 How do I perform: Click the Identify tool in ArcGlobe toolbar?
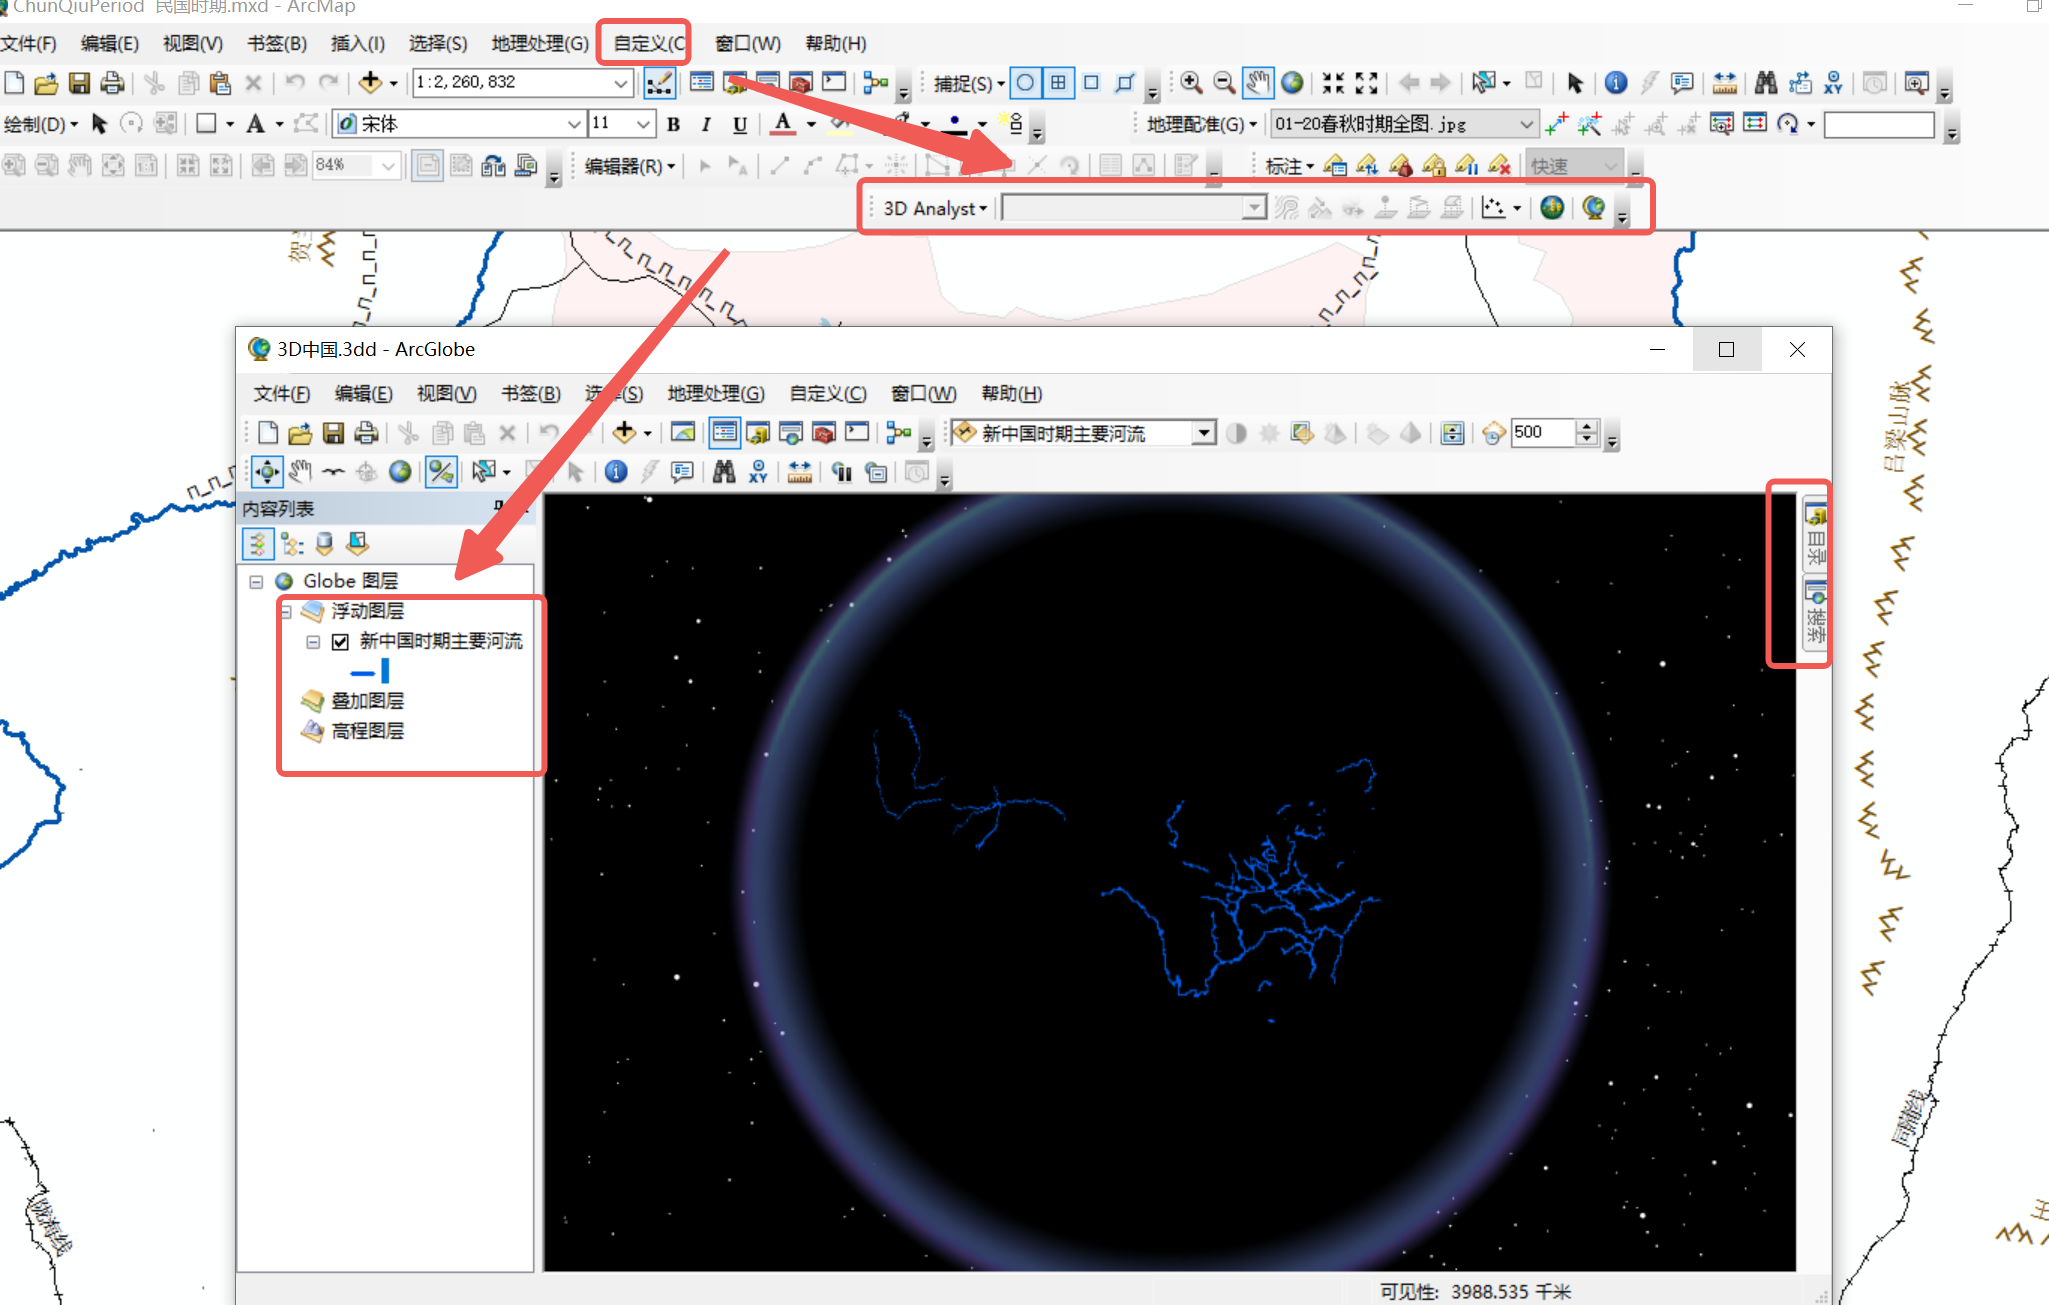point(616,471)
